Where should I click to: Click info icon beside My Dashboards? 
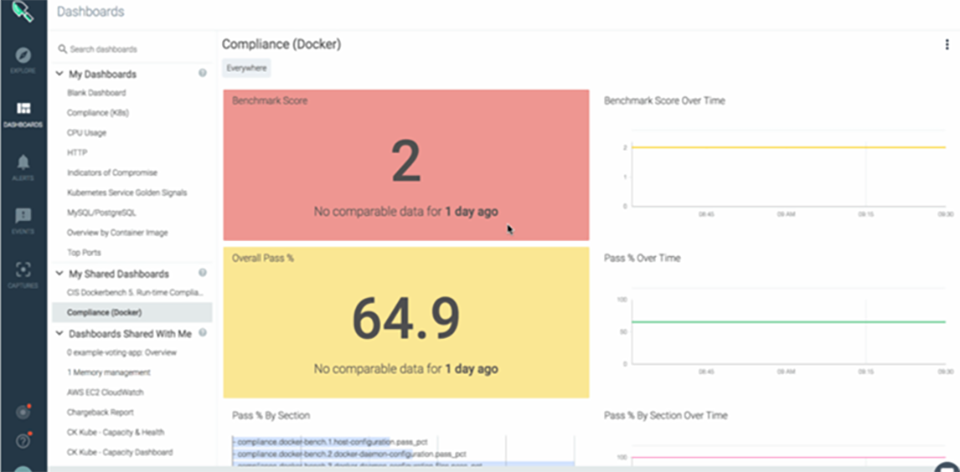coord(203,73)
